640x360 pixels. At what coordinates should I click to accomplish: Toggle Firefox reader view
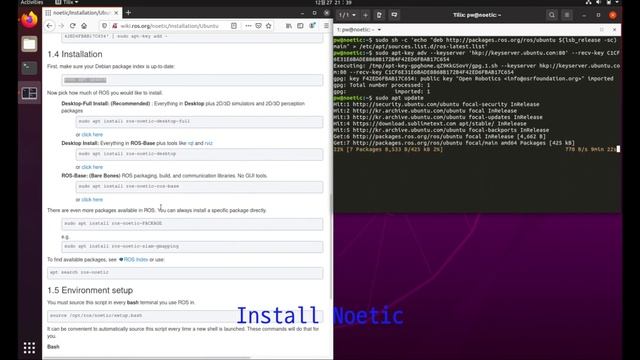[x=234, y=26]
